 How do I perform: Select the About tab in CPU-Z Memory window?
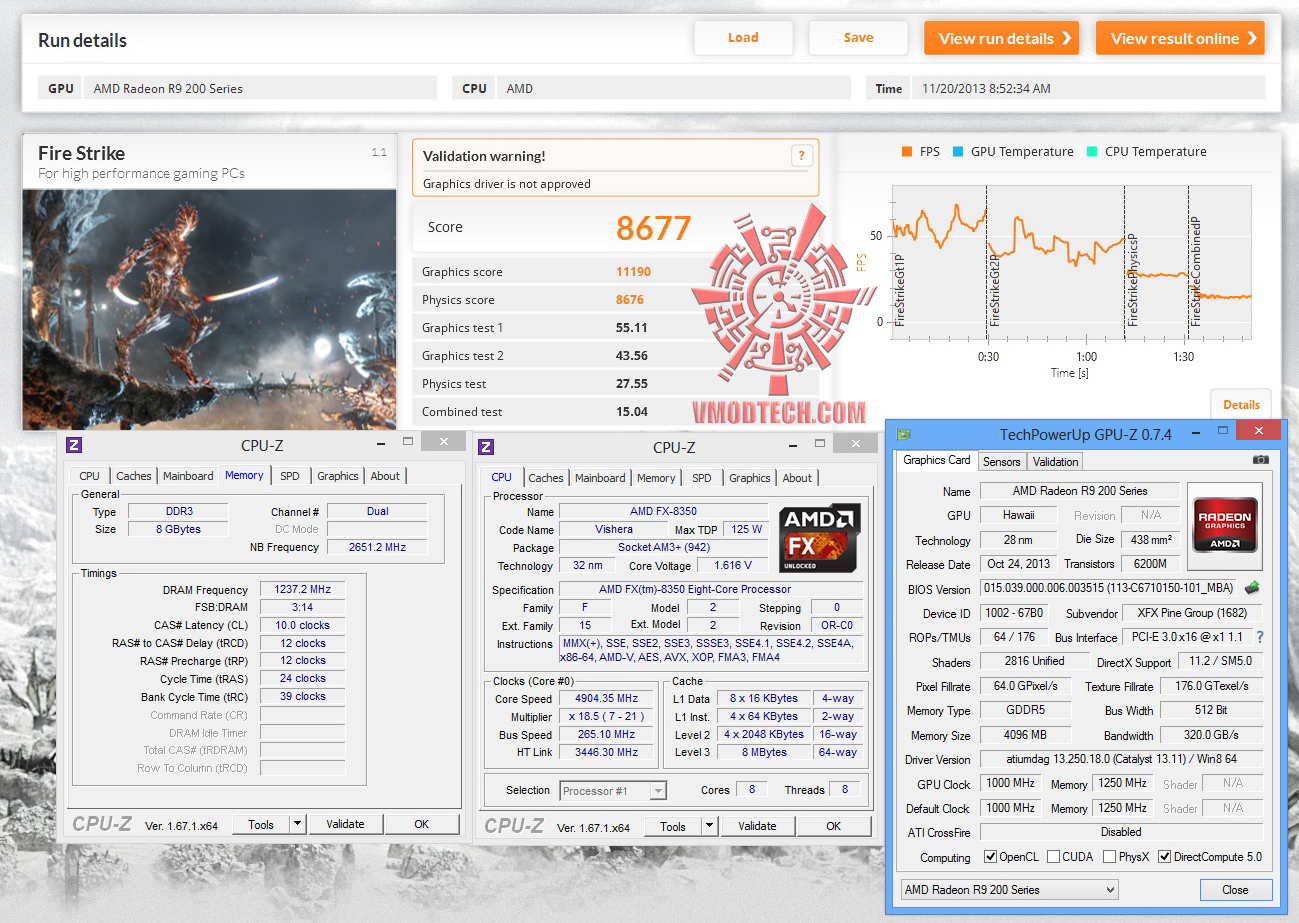pyautogui.click(x=385, y=476)
